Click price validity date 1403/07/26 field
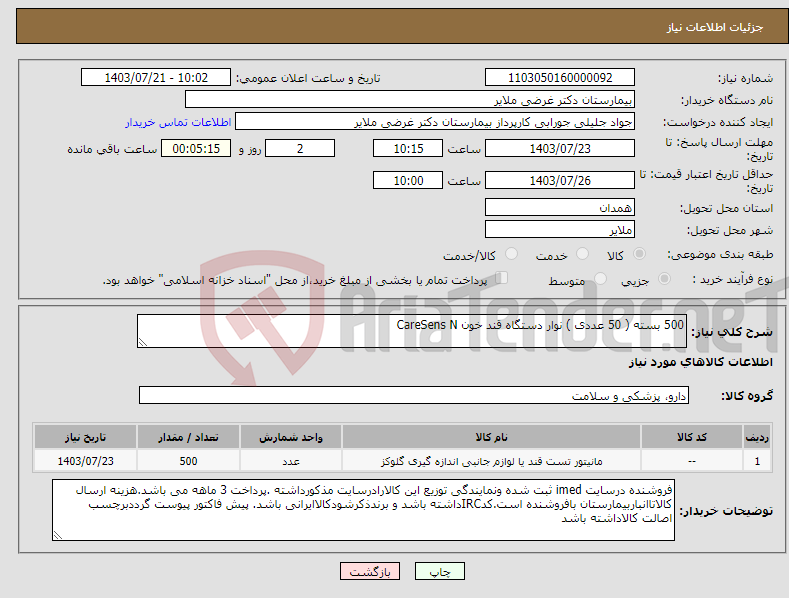This screenshot has height=598, width=789. (560, 180)
